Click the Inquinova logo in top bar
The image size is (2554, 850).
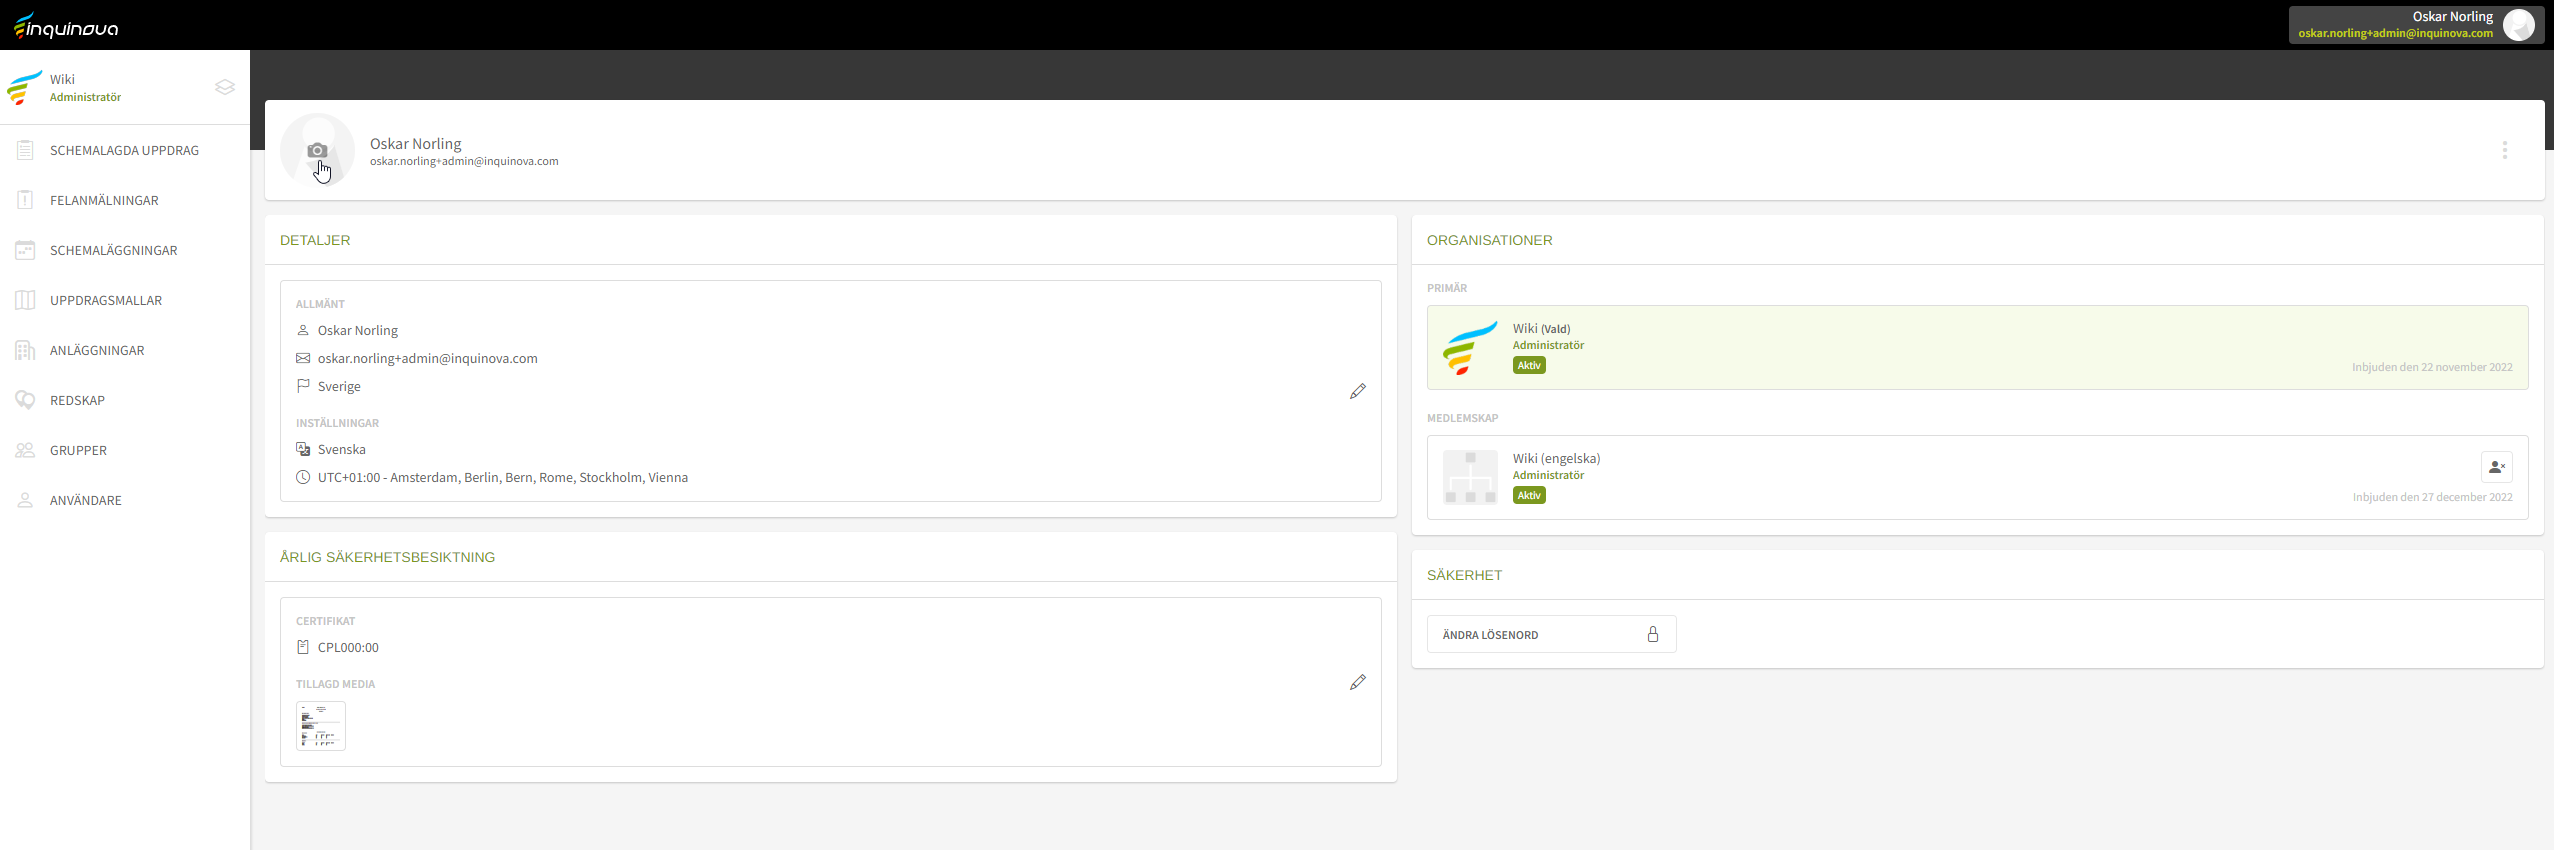pyautogui.click(x=66, y=26)
